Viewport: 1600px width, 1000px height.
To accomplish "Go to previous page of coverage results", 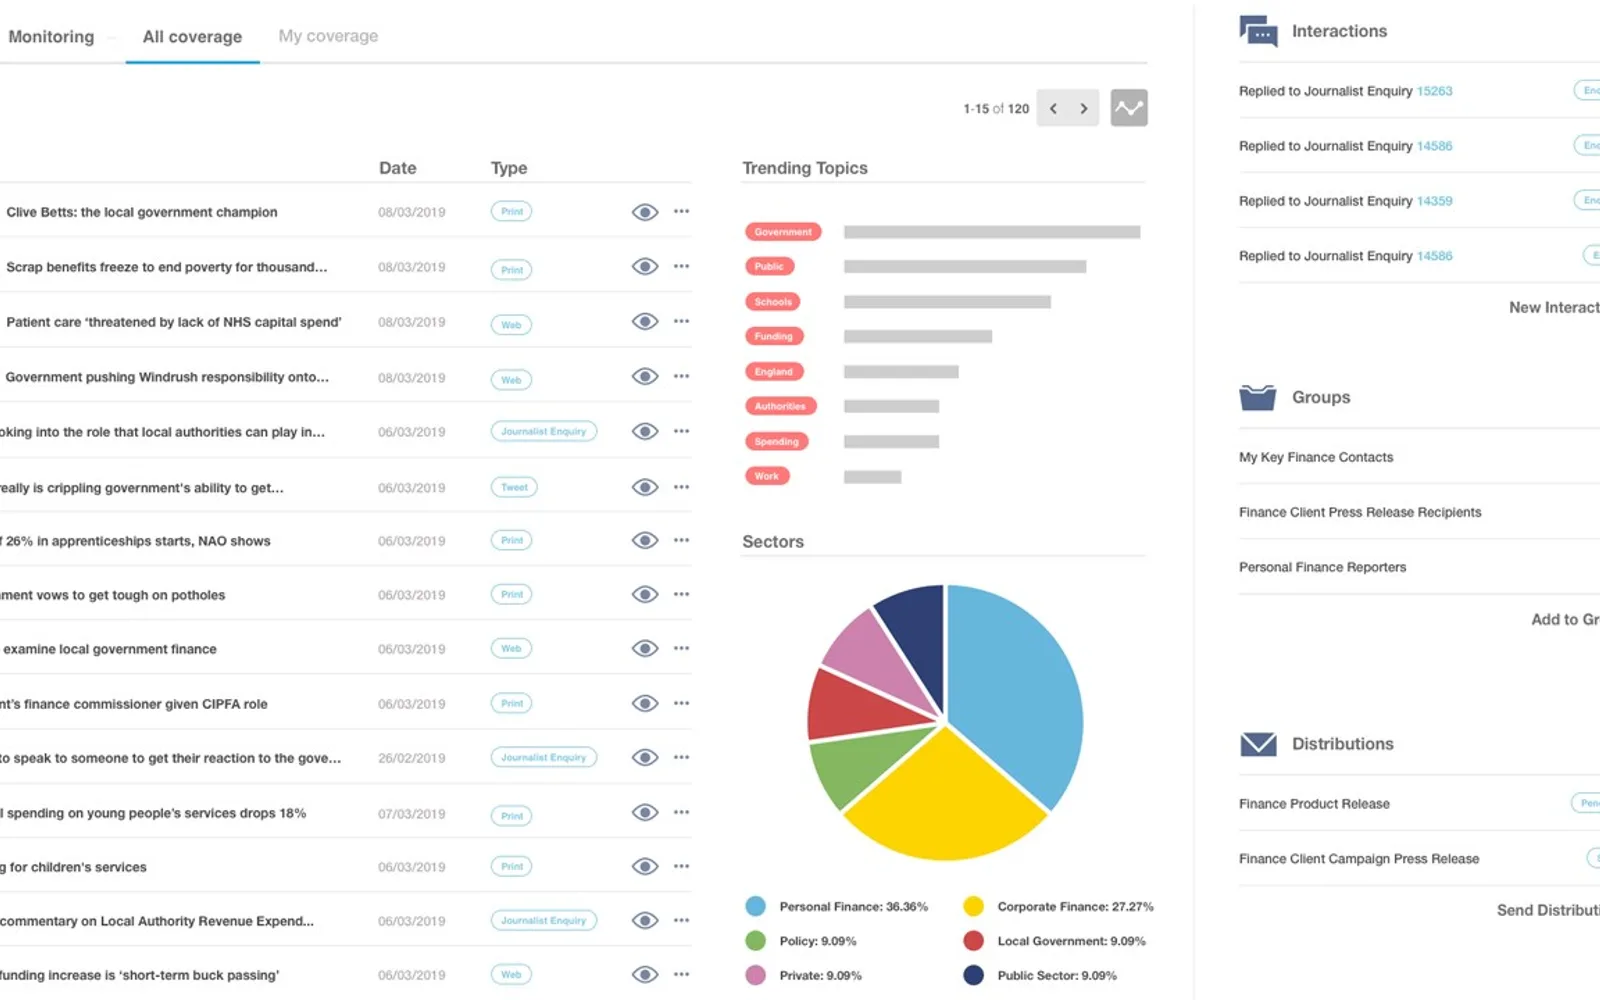I will 1053,108.
